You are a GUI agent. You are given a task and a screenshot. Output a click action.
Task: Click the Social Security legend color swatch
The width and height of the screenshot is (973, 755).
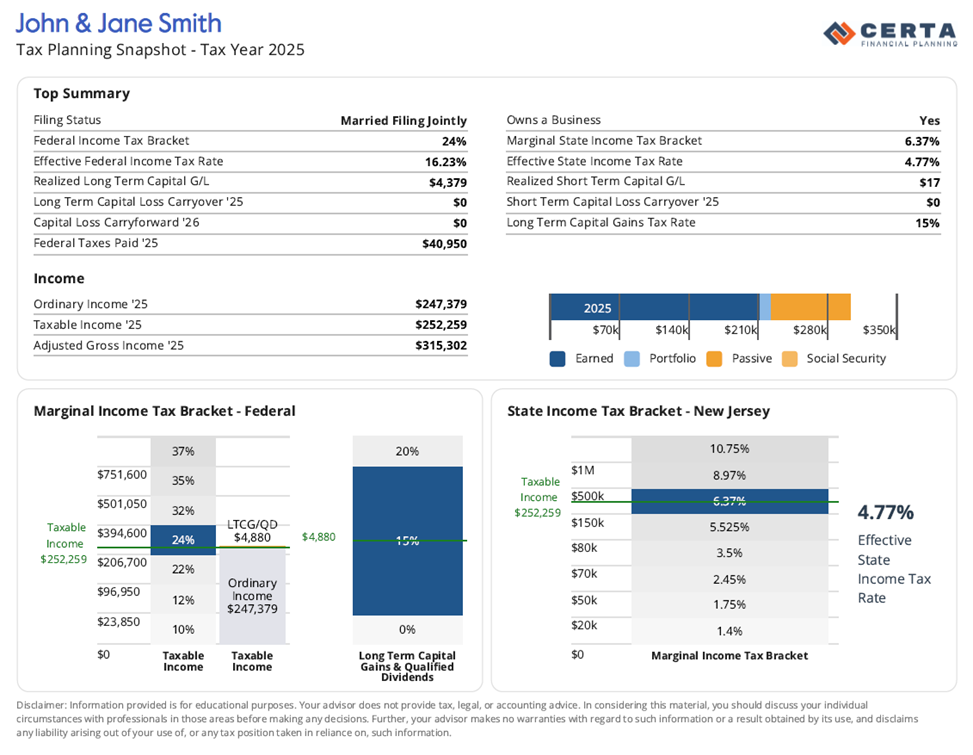(x=789, y=359)
